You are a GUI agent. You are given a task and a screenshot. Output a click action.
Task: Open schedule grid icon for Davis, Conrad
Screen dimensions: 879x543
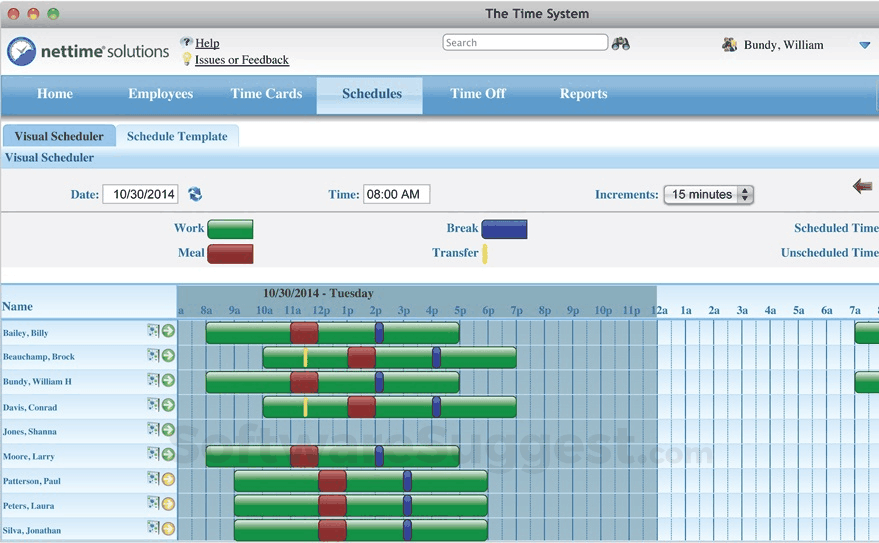[153, 405]
